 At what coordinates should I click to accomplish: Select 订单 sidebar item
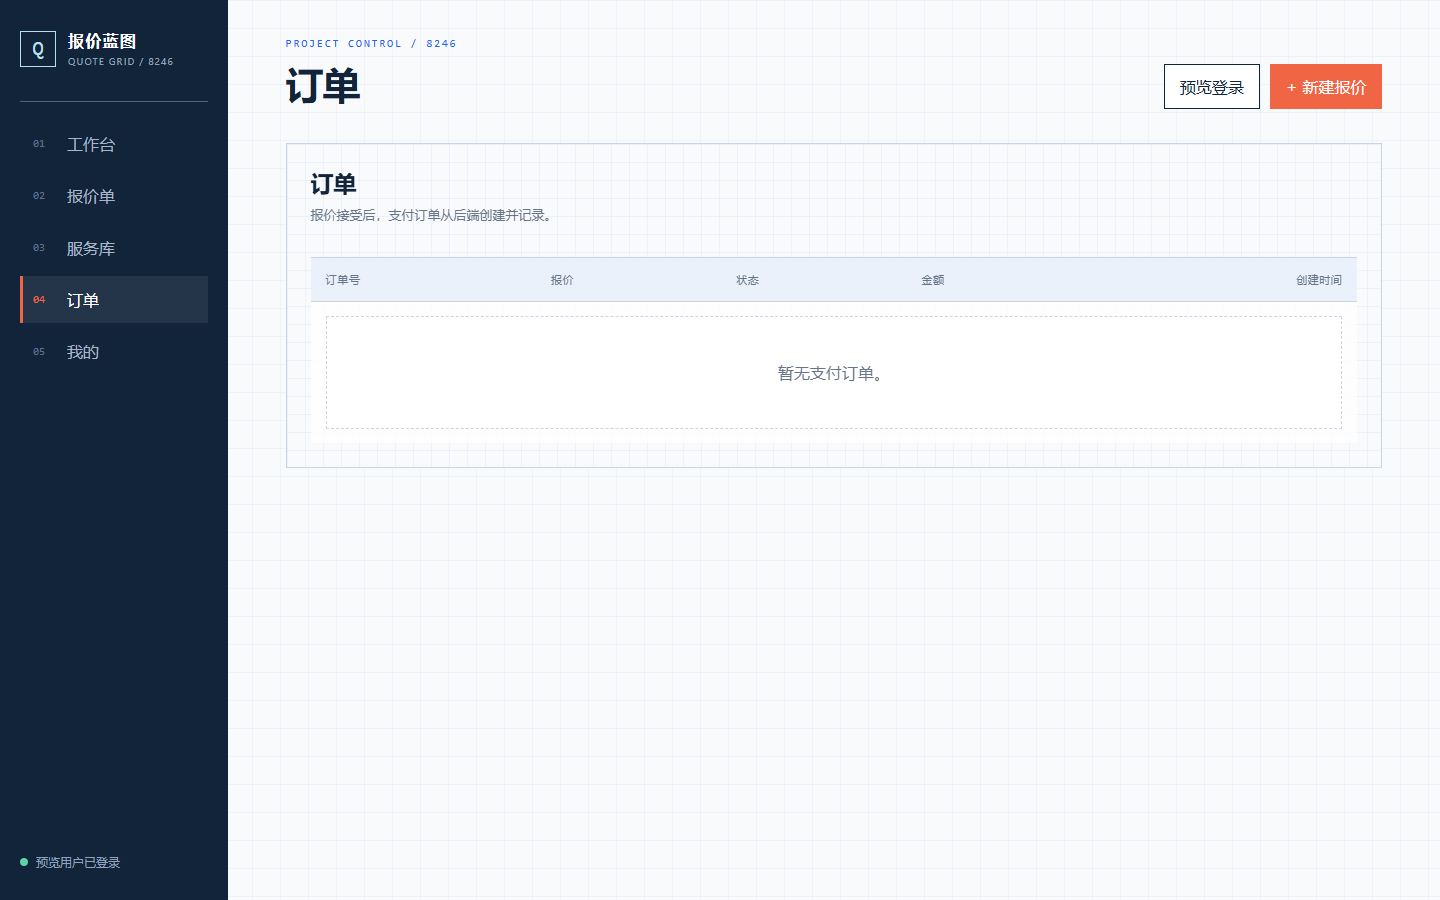tap(114, 300)
